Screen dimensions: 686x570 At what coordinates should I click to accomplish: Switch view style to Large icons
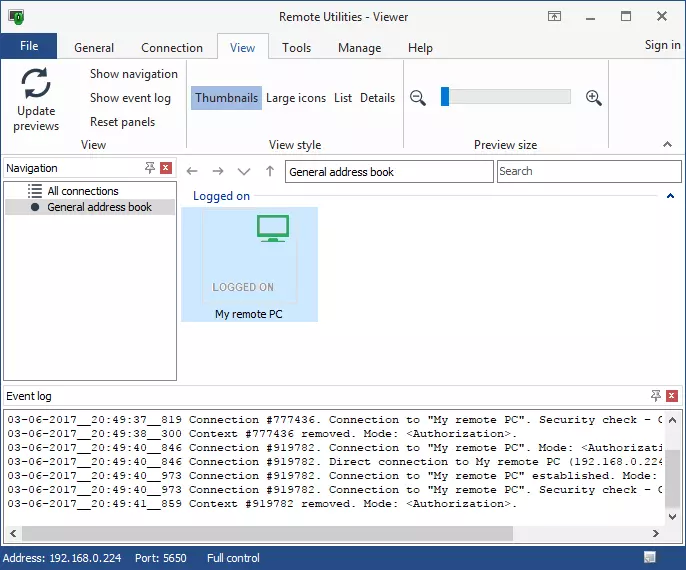pos(296,98)
